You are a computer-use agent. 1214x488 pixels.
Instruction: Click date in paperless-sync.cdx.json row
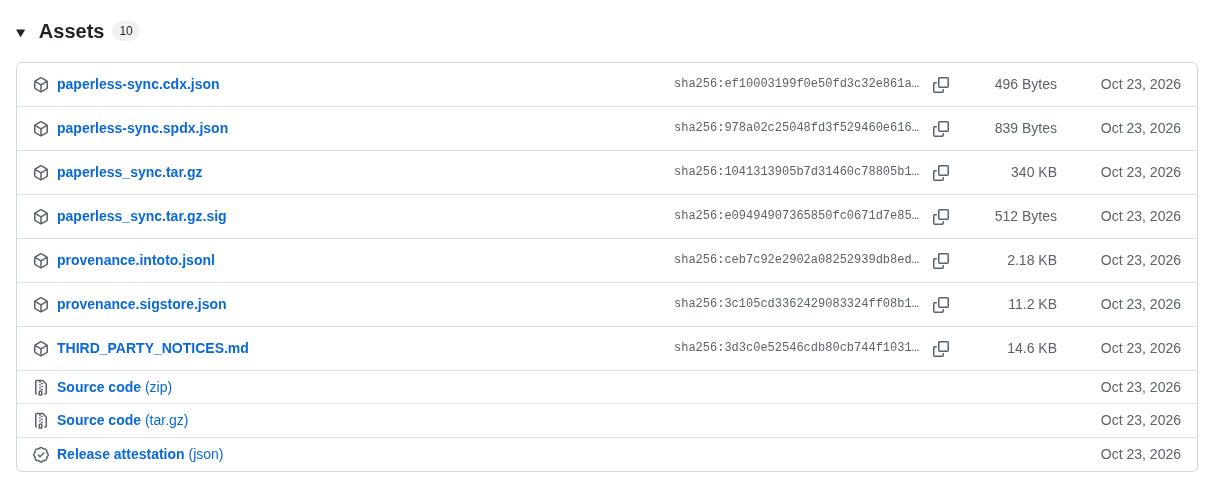point(1141,84)
